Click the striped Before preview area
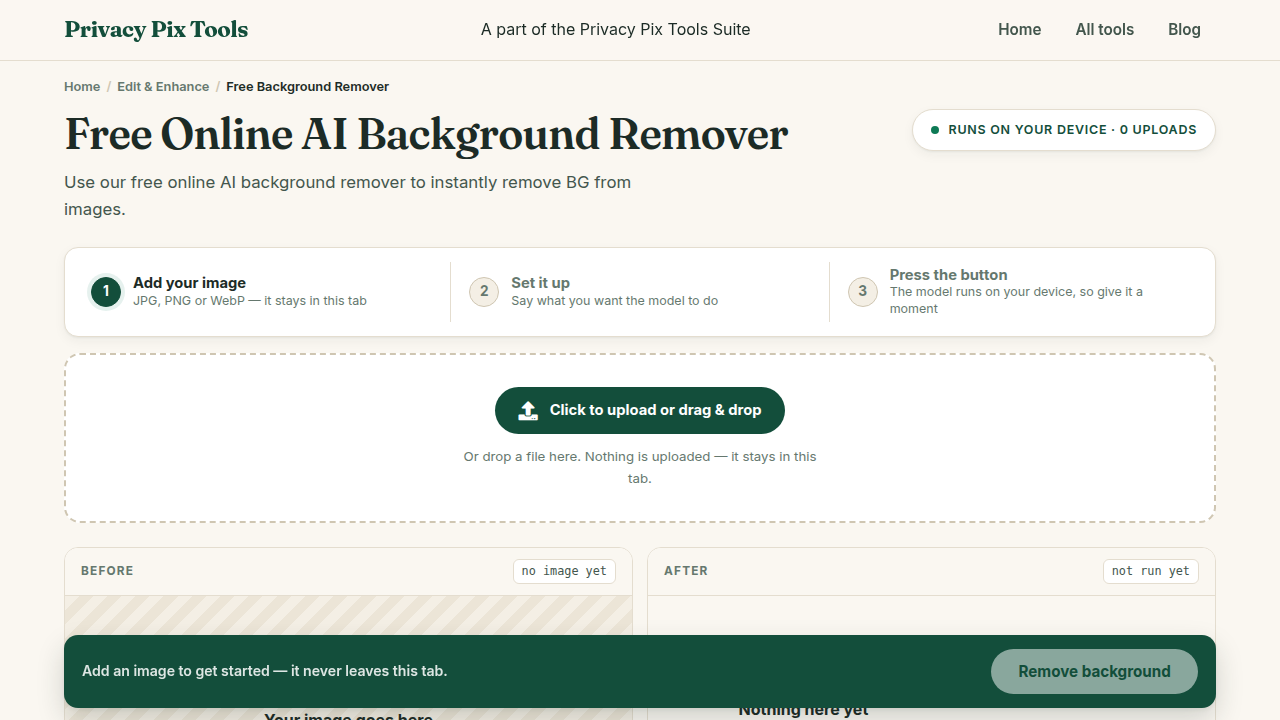1280x720 pixels. pos(348,615)
